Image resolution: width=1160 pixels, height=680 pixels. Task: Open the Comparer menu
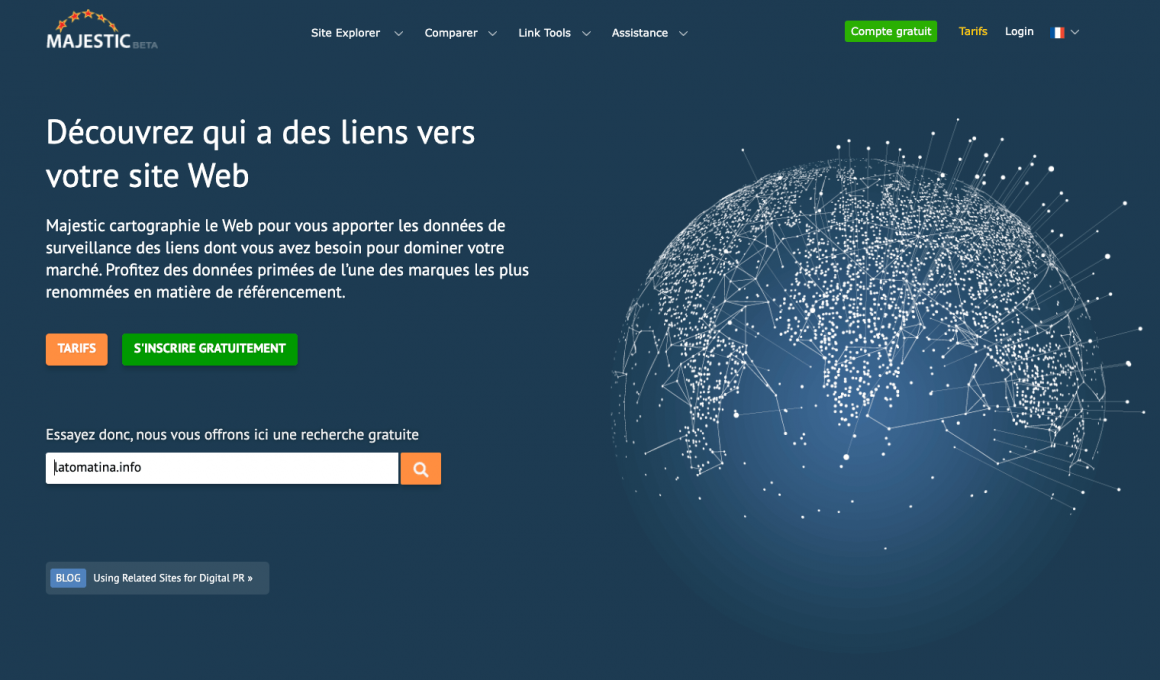point(451,33)
